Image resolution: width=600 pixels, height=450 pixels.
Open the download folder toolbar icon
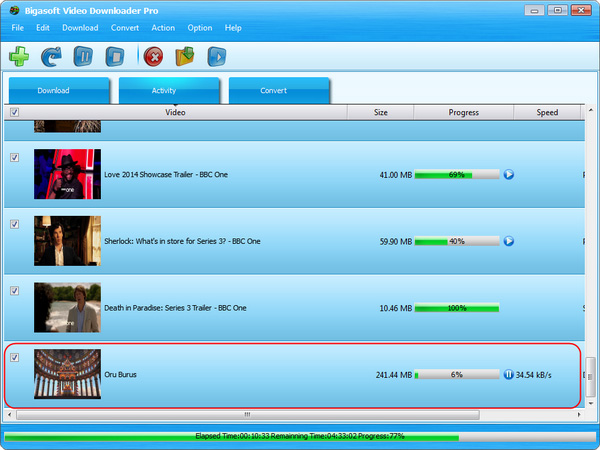pos(185,57)
